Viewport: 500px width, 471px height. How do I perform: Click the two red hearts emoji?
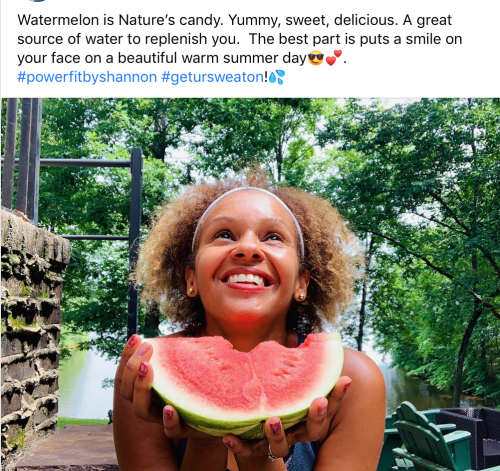point(334,57)
